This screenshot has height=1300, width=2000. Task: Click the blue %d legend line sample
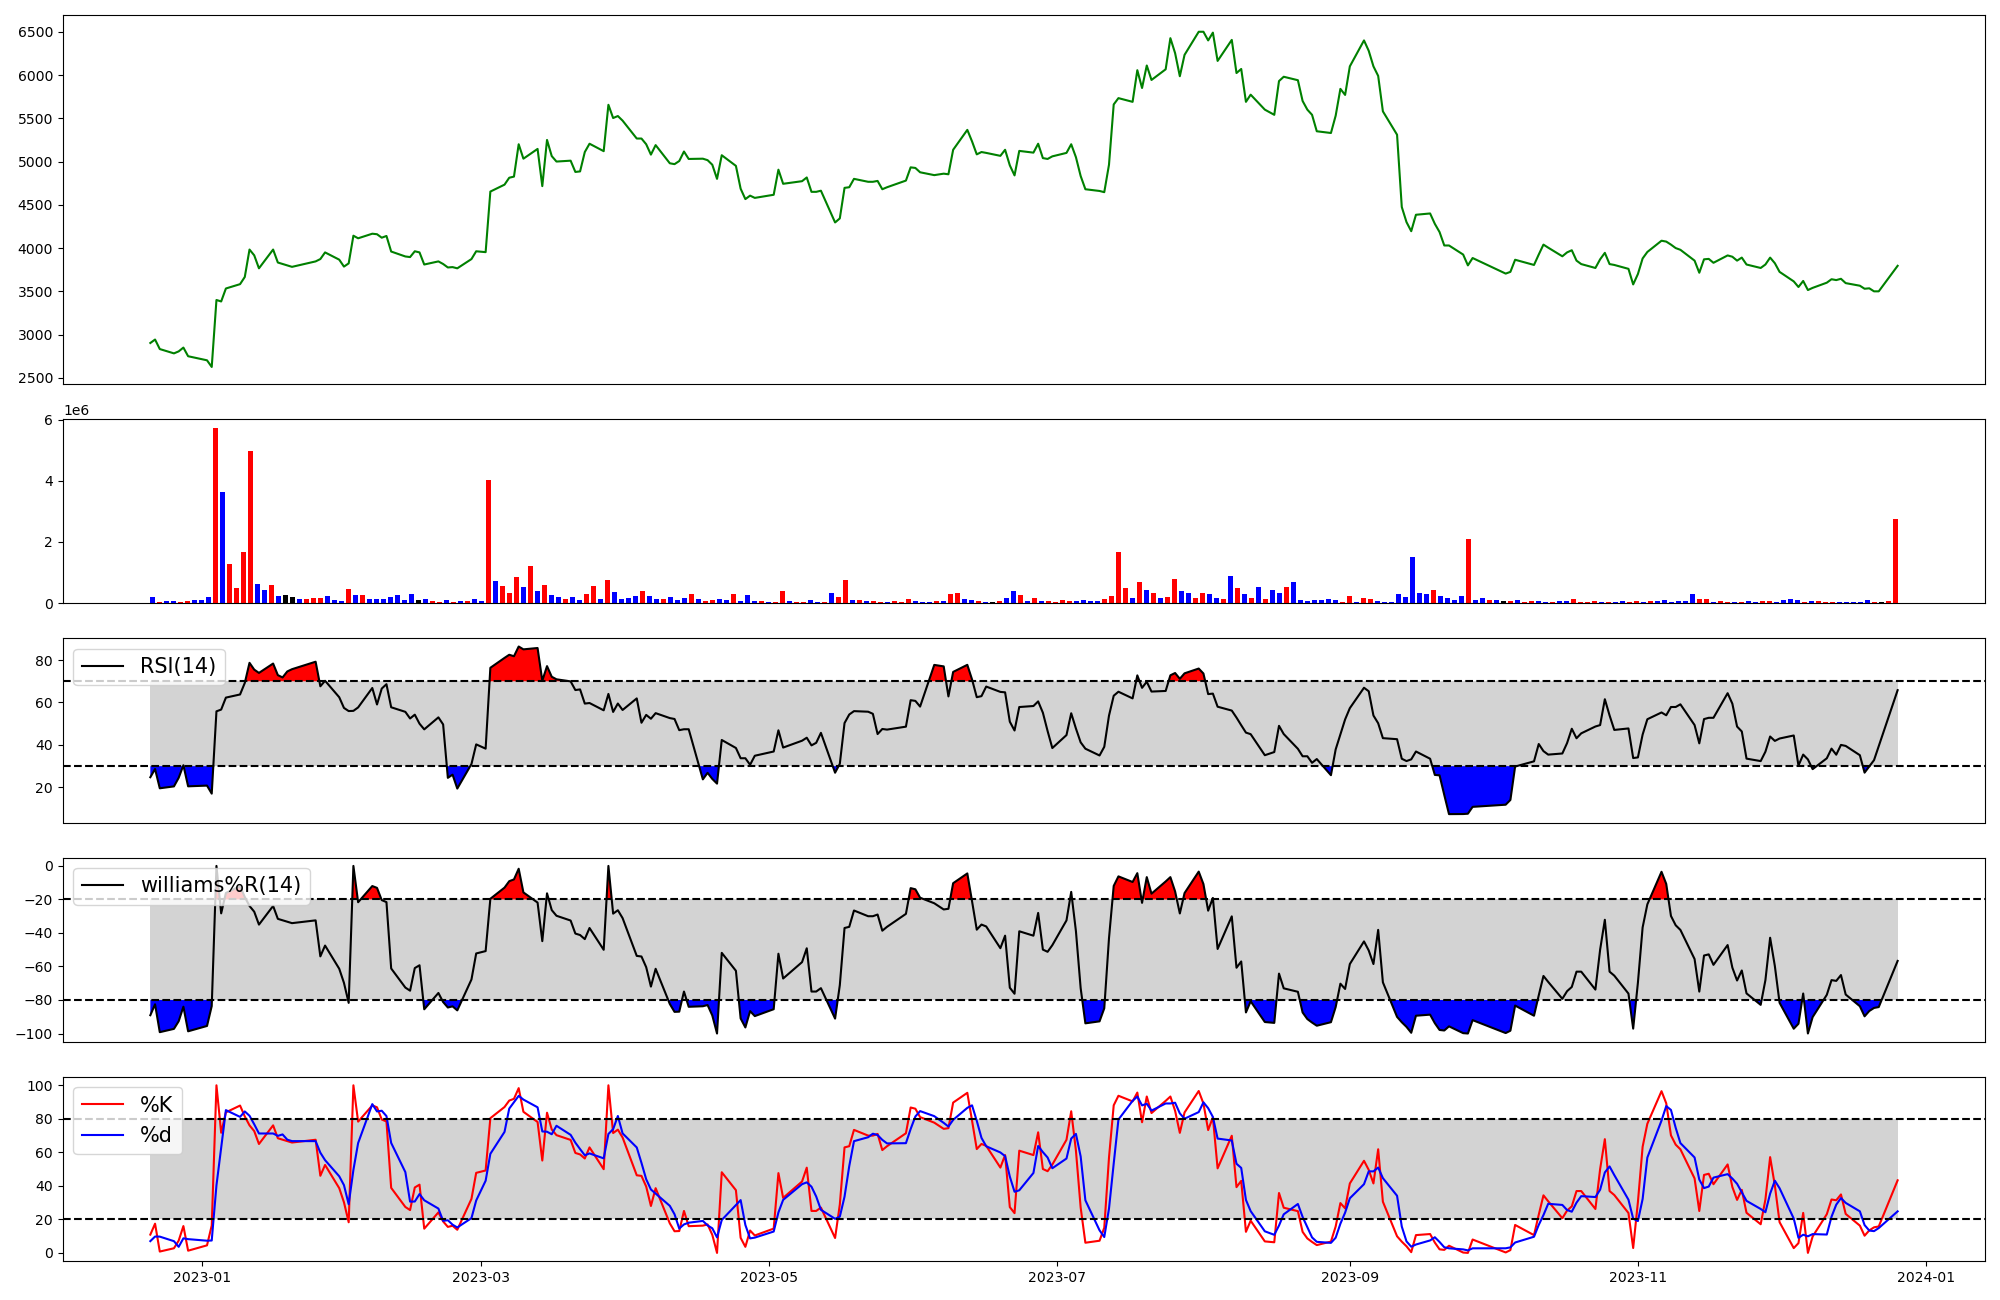(x=102, y=1135)
